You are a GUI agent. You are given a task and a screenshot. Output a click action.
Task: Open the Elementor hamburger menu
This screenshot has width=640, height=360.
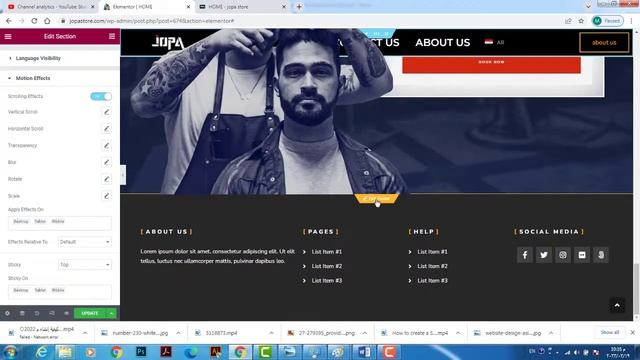[8, 36]
